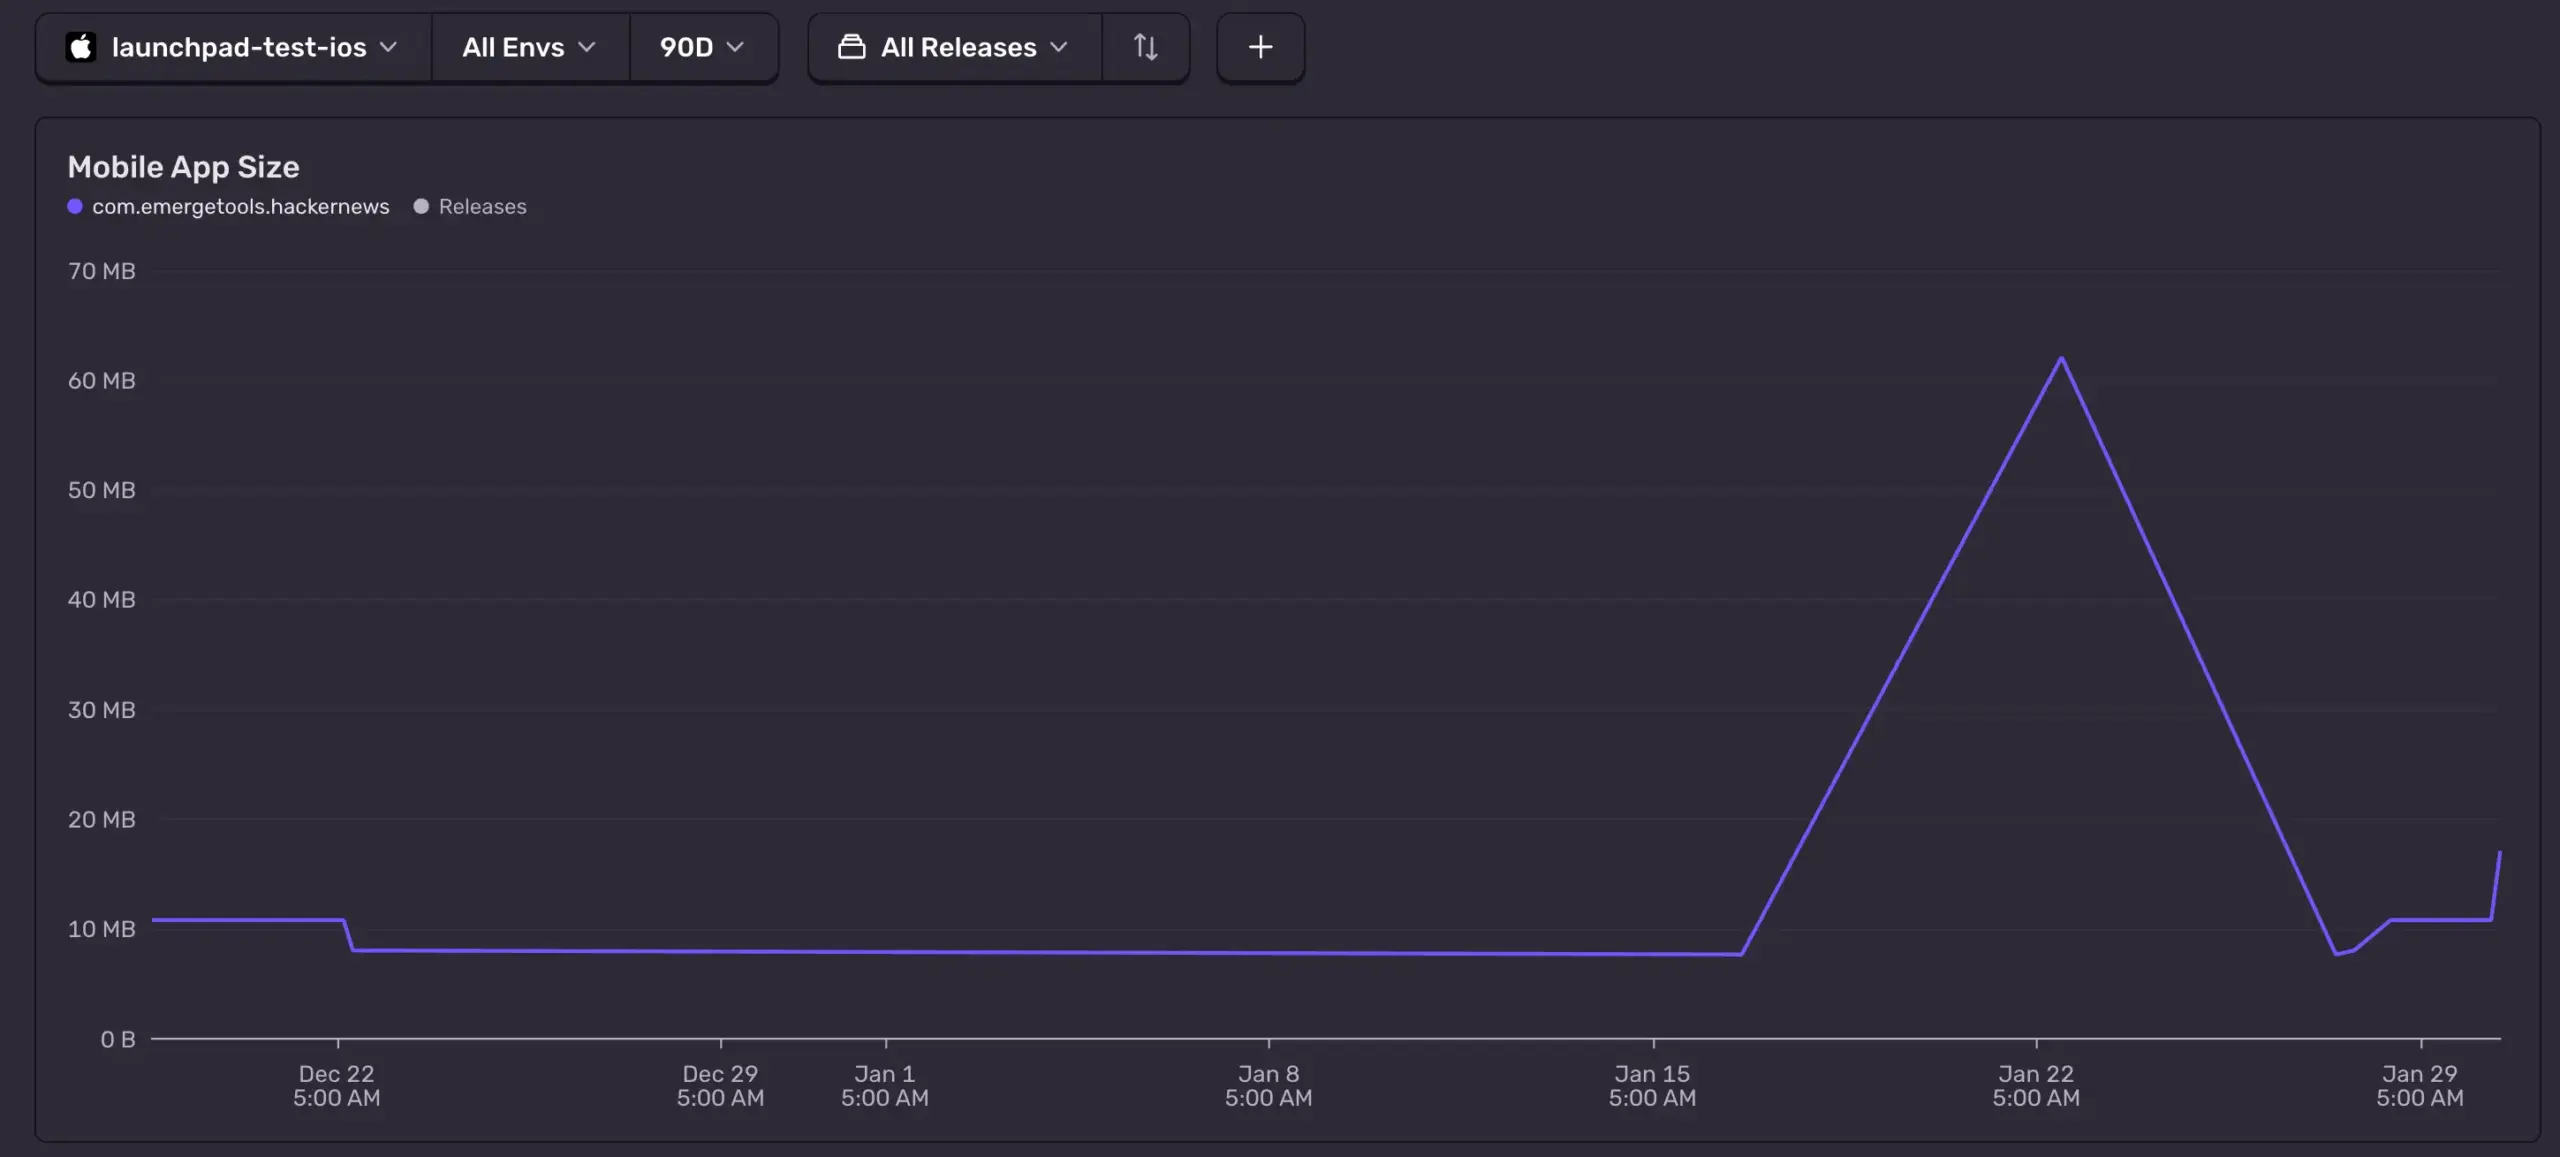Toggle the com.emergetools.hackernews legend series

click(240, 206)
